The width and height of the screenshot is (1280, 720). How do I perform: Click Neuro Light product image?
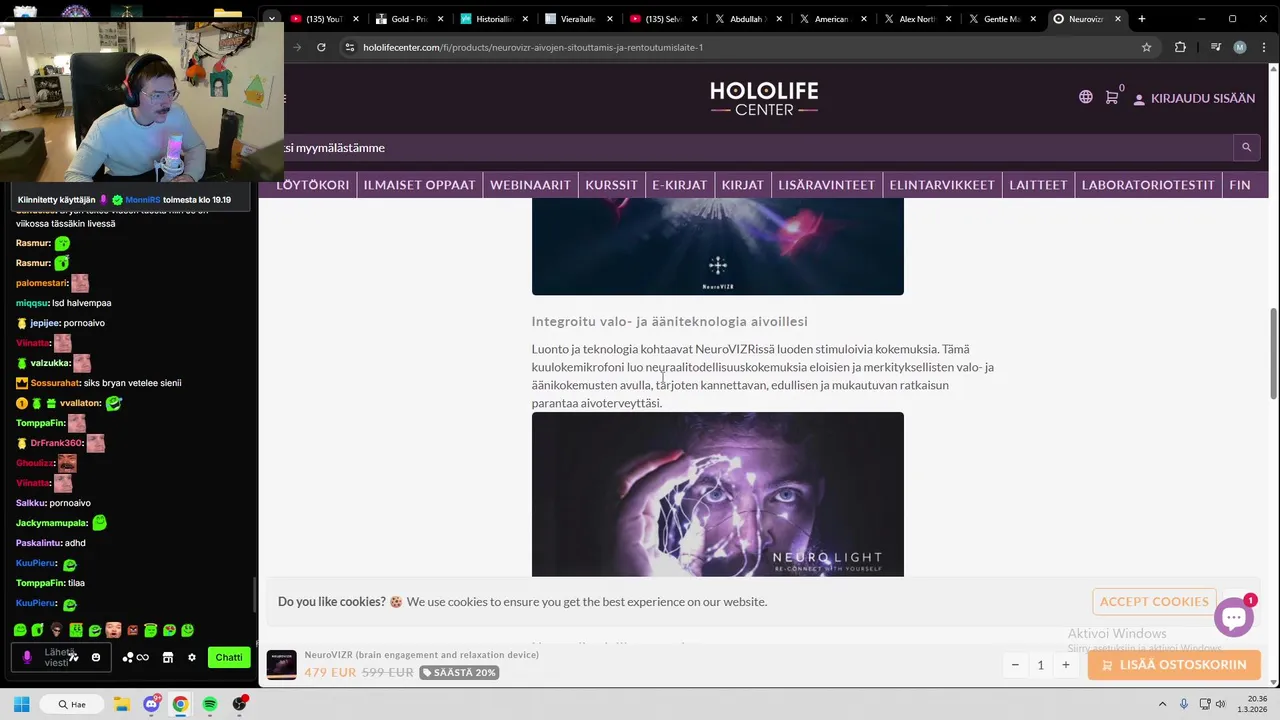717,495
